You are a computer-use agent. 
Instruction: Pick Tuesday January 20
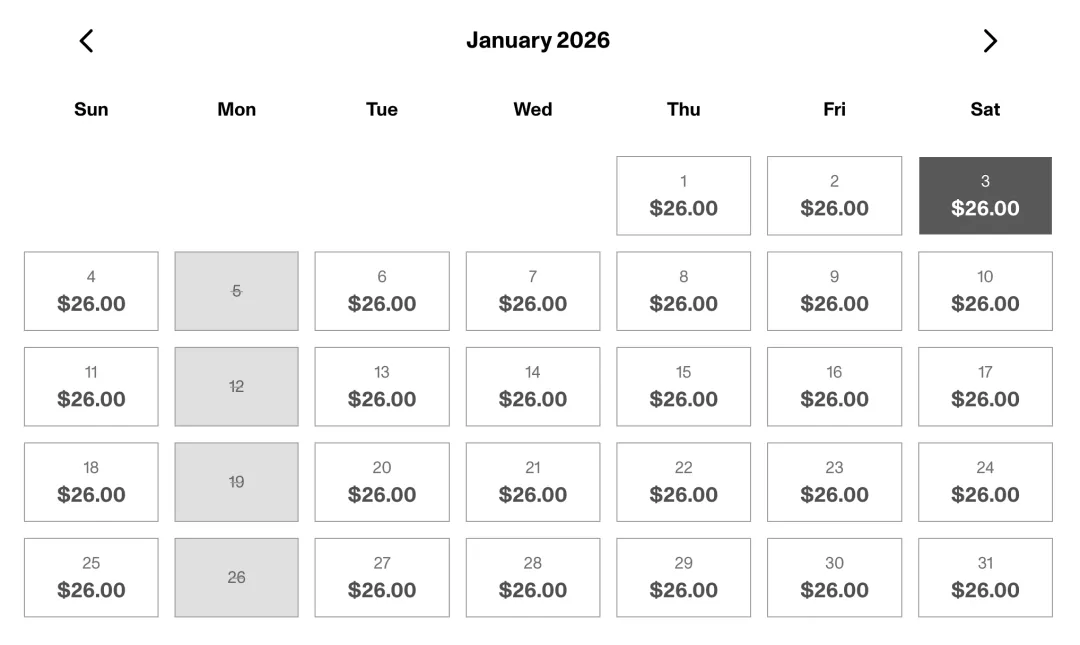[x=382, y=482]
